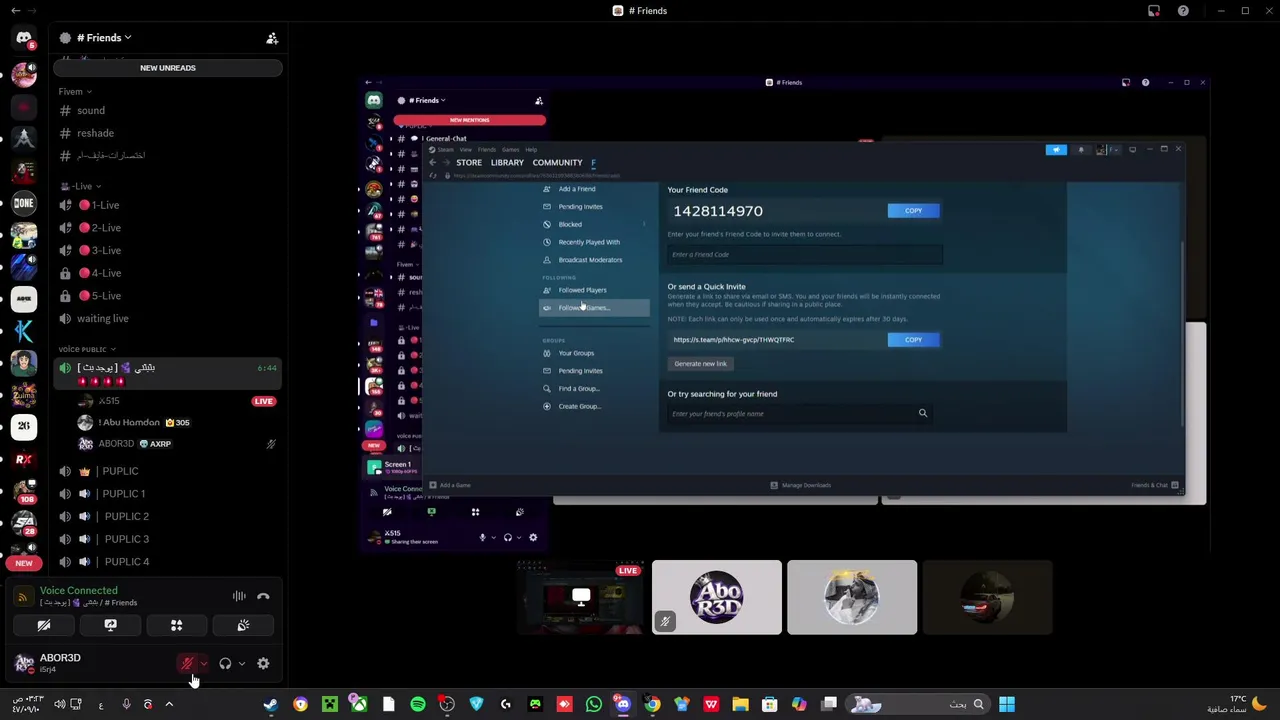The image size is (1280, 720).
Task: Start an activity with the shapes icon
Action: 176,625
